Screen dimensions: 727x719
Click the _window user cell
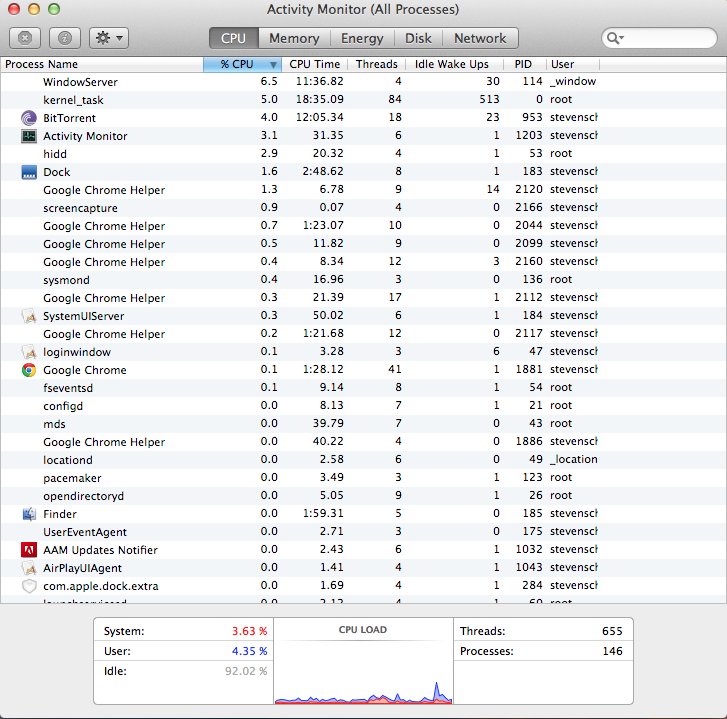[573, 82]
